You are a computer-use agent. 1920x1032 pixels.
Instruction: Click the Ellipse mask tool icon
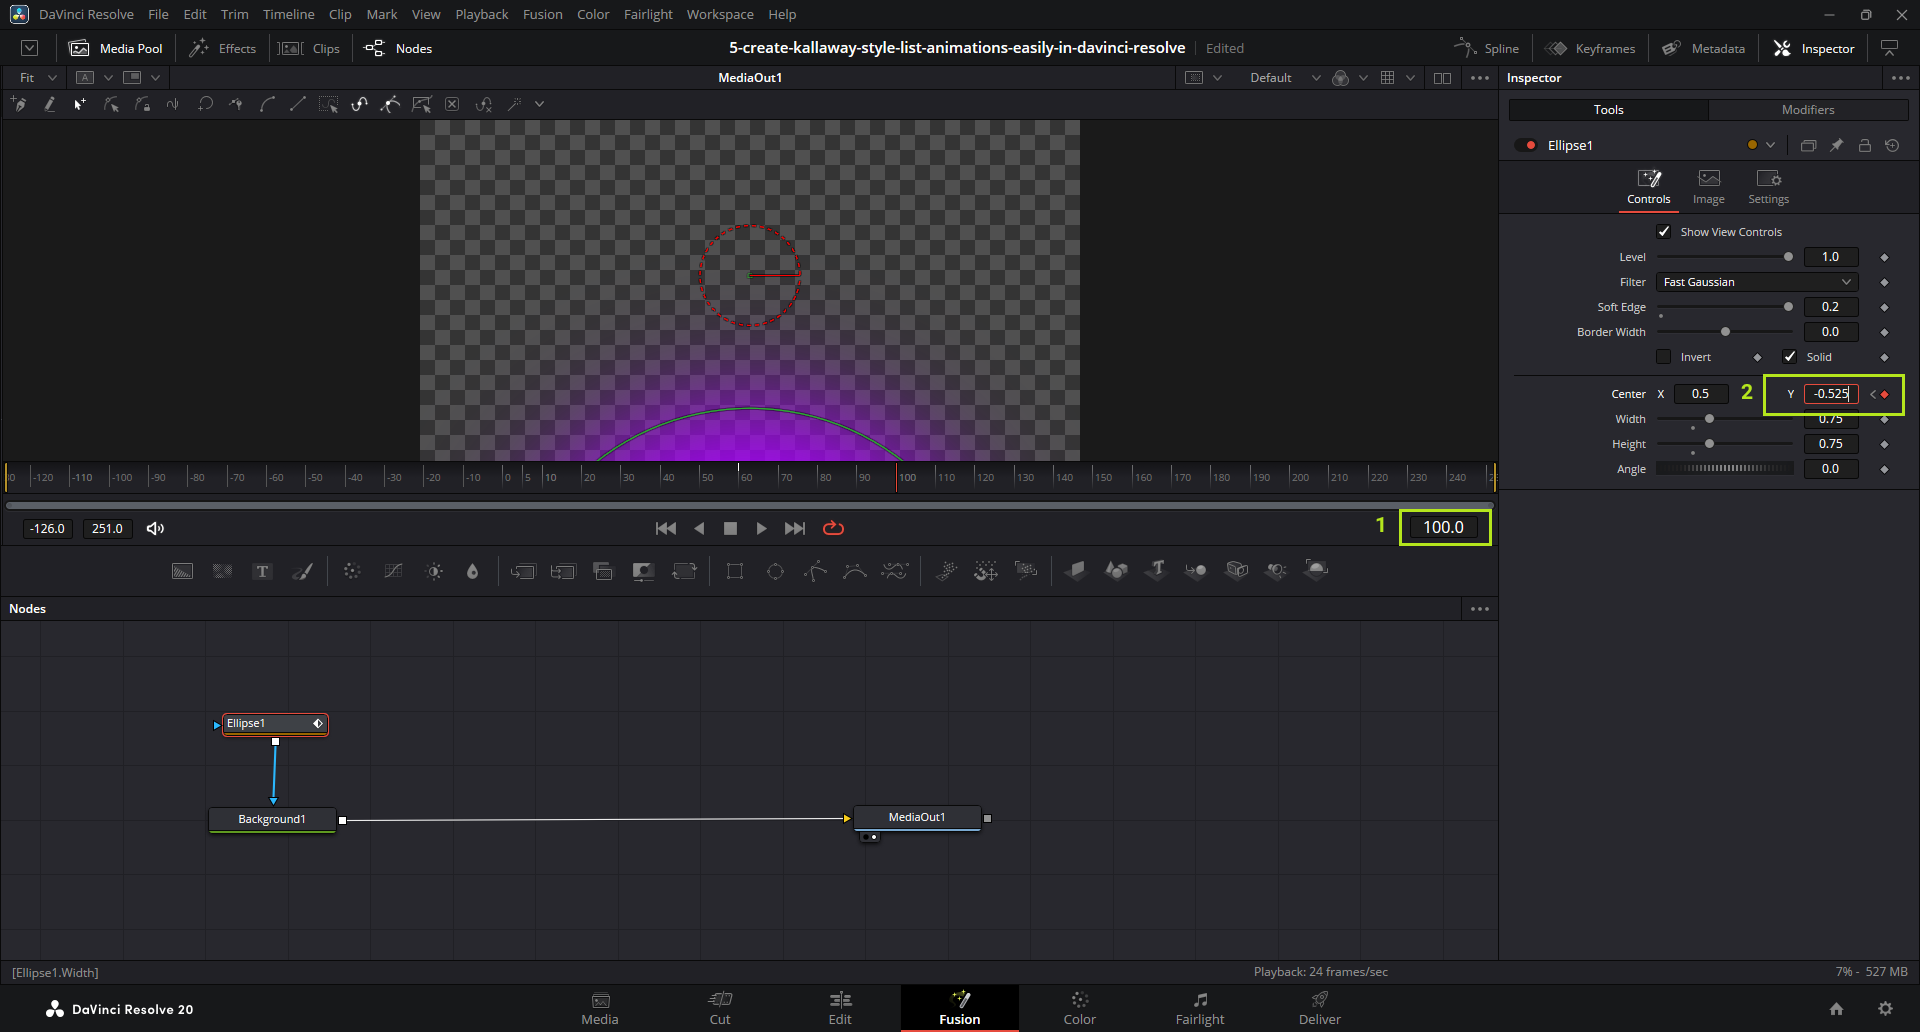[x=775, y=571]
